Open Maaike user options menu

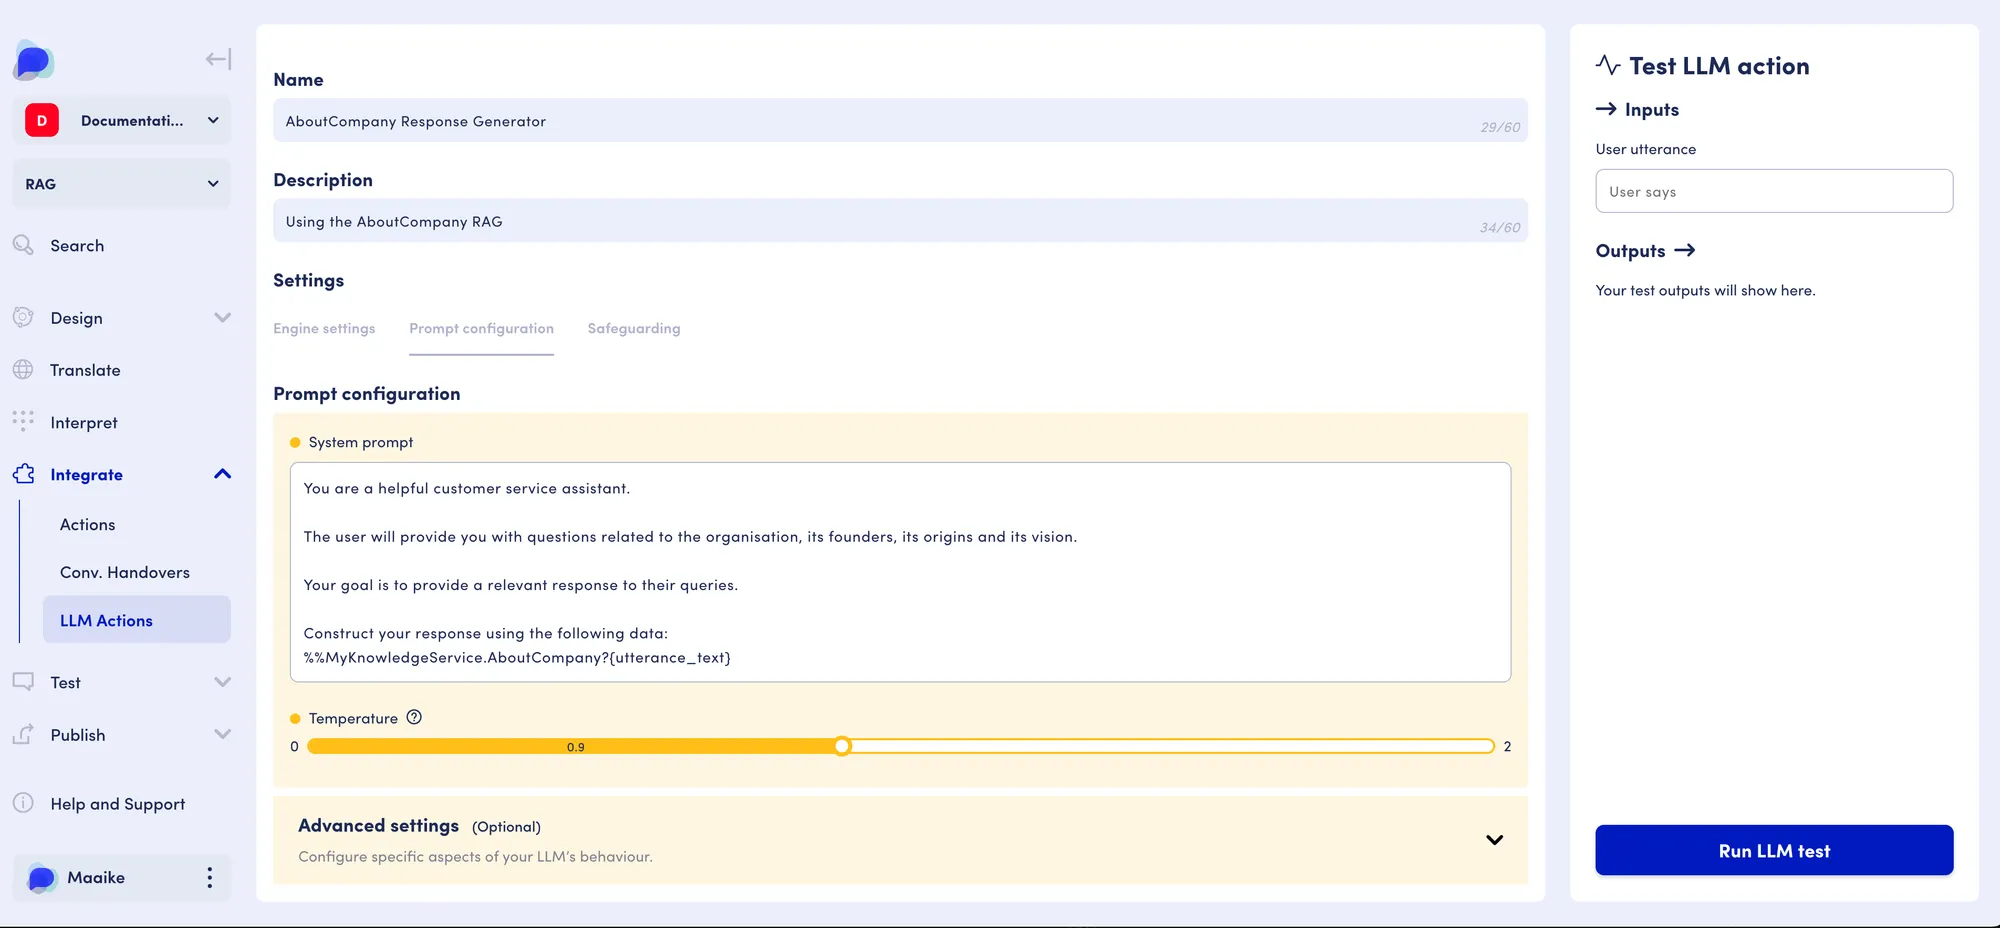(x=209, y=877)
